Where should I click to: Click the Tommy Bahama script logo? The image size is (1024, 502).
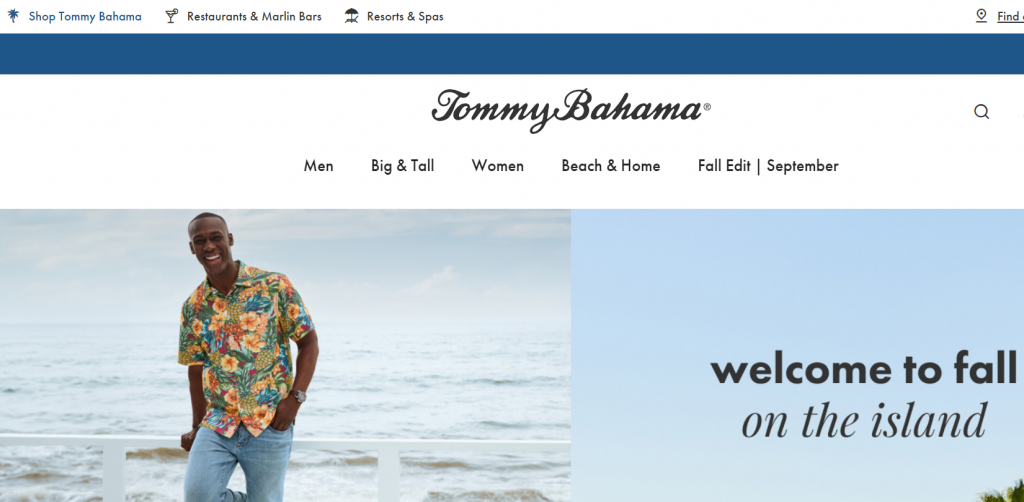tap(571, 110)
